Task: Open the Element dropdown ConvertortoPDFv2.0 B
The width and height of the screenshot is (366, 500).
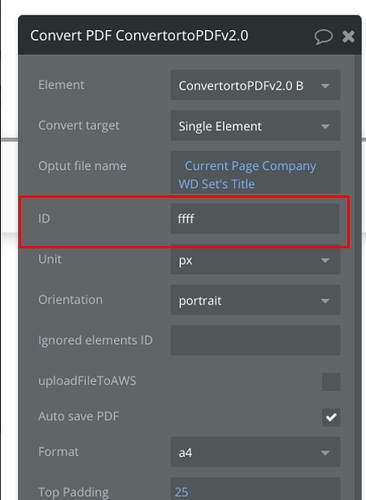Action: pos(255,85)
